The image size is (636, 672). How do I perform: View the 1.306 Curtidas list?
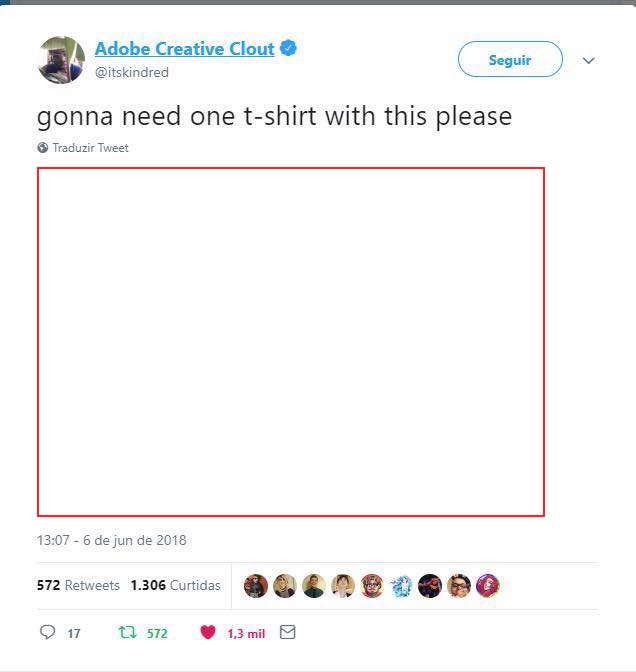tap(176, 585)
